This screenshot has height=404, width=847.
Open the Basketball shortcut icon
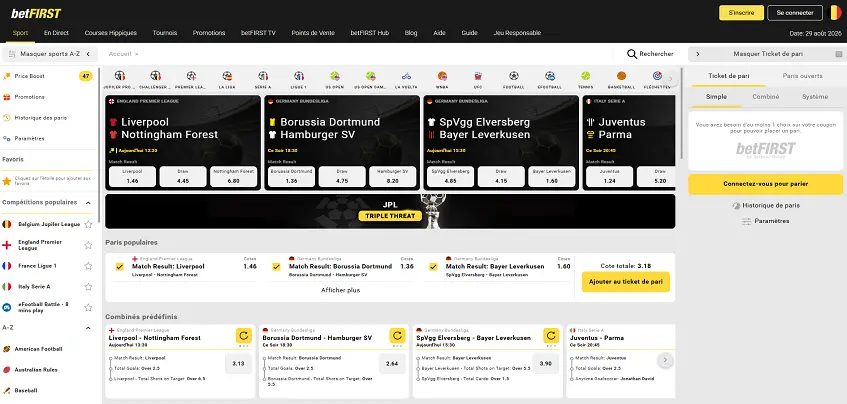pos(621,76)
